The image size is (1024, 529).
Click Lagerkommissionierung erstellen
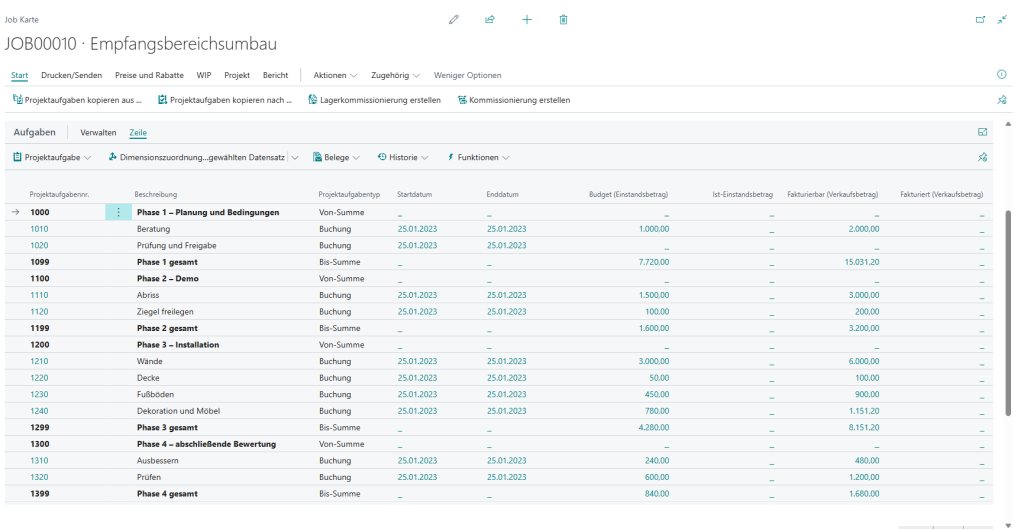(x=375, y=100)
